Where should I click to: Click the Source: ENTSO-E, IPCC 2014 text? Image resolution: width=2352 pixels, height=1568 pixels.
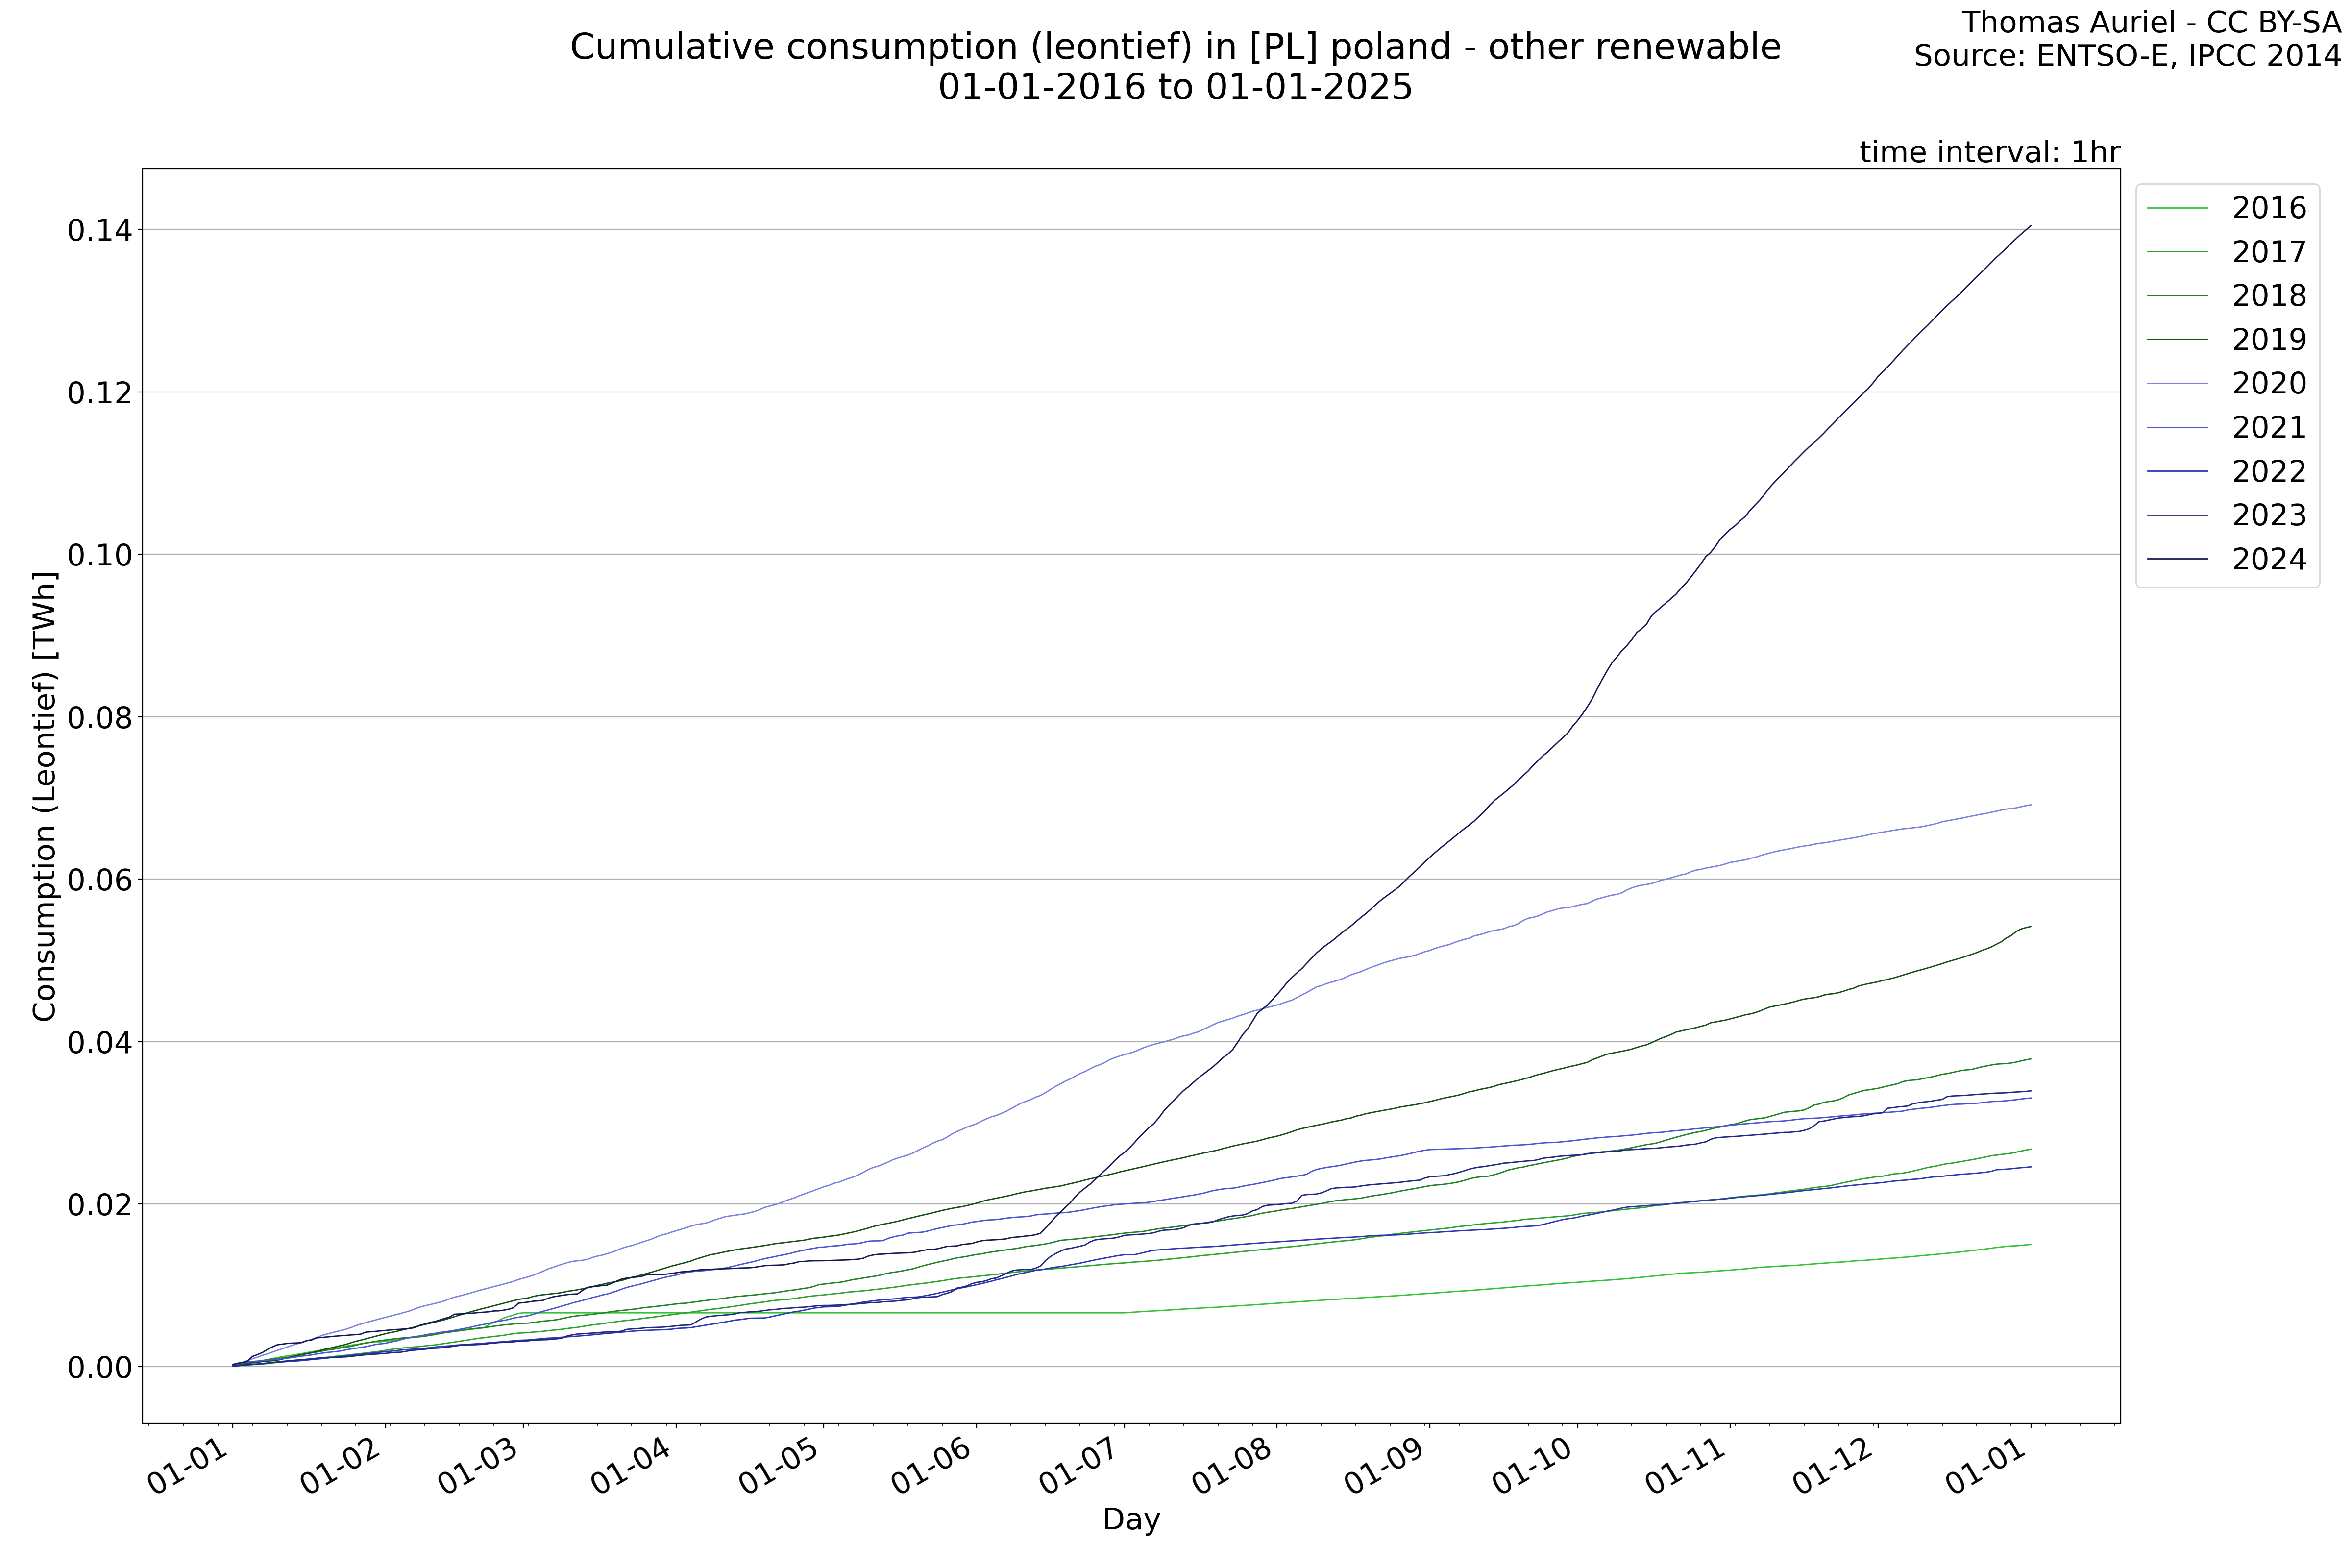[2127, 56]
